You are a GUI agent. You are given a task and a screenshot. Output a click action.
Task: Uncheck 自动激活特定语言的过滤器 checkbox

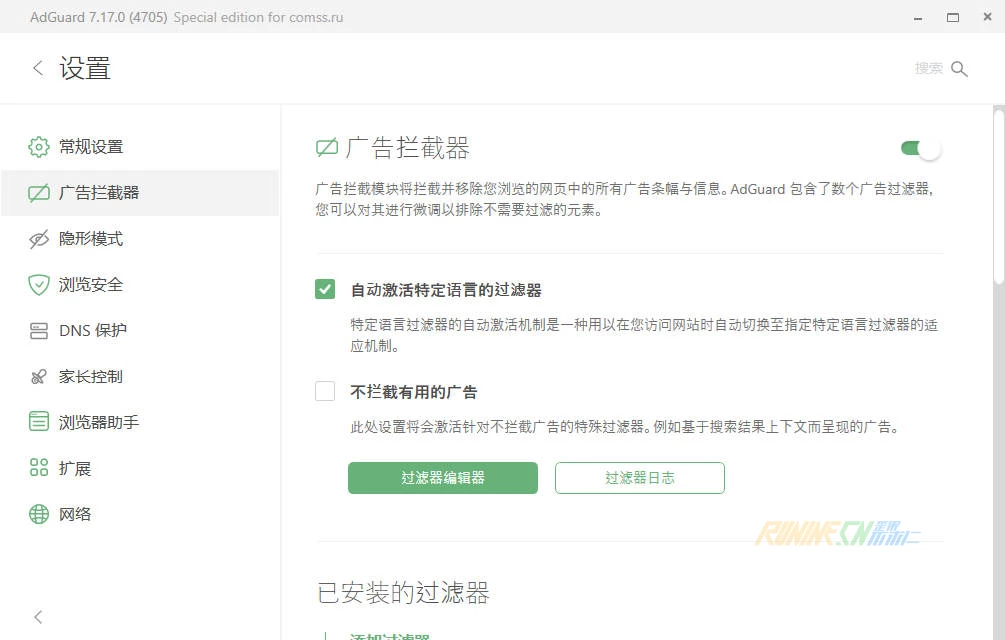click(x=325, y=289)
